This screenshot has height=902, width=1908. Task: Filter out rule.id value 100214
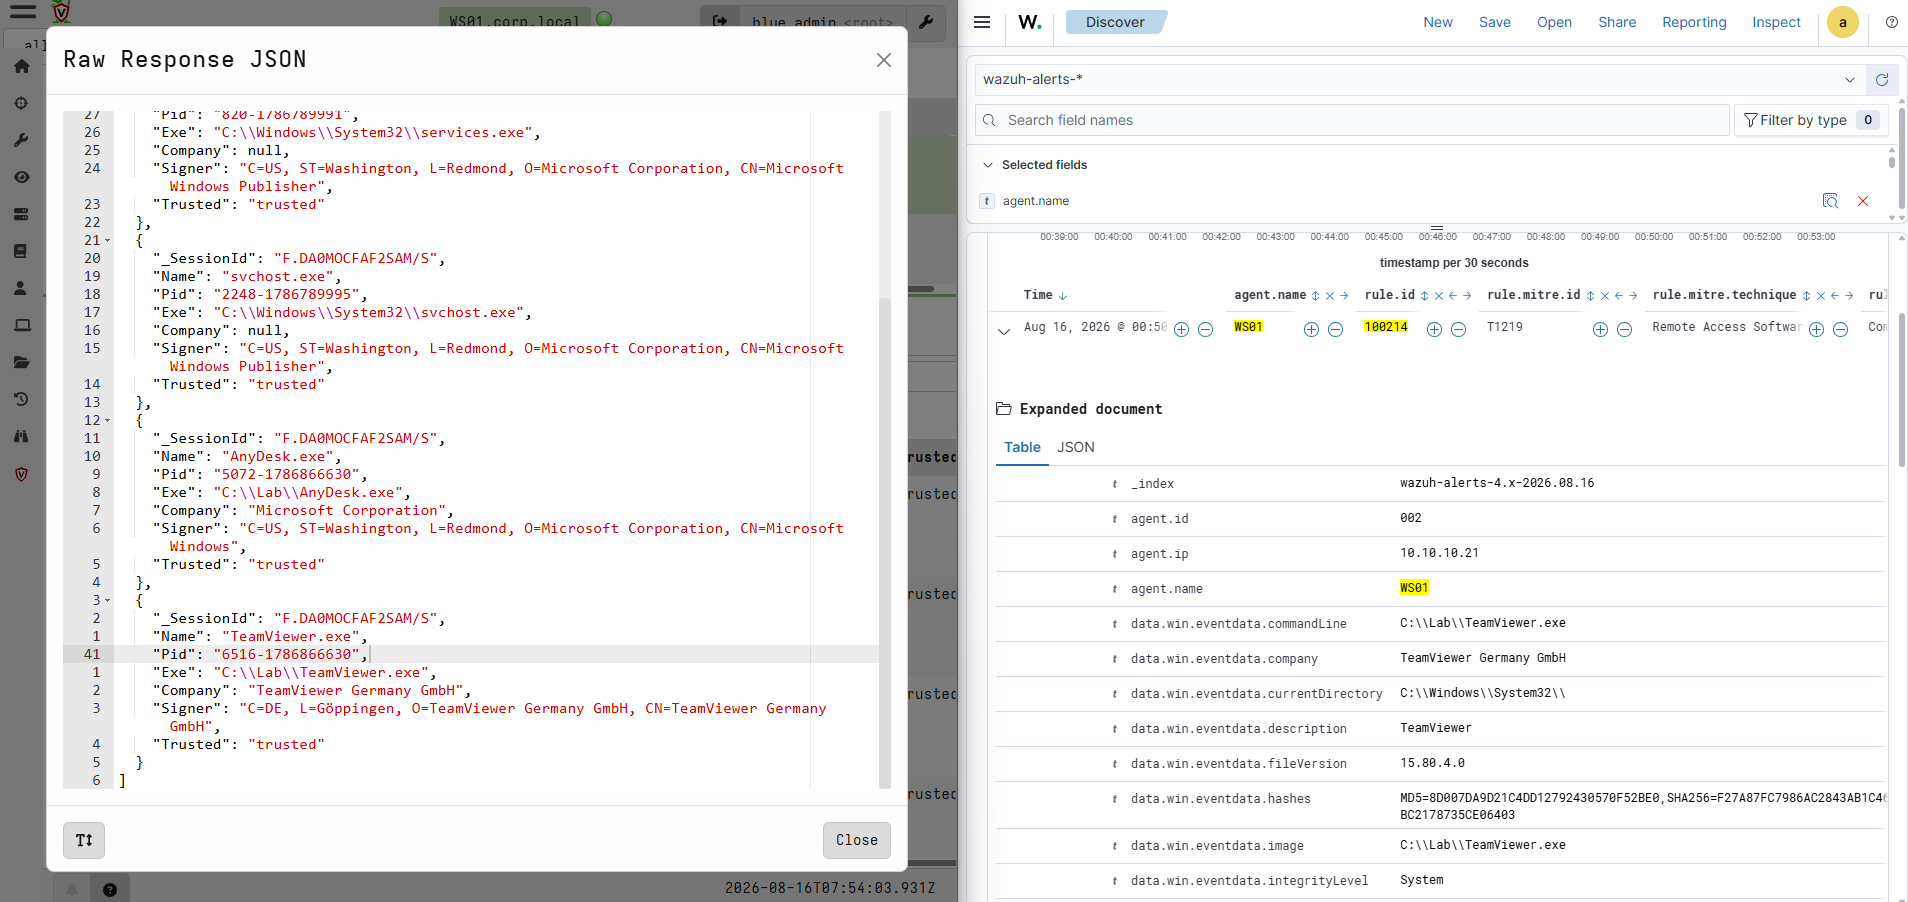[x=1458, y=329]
